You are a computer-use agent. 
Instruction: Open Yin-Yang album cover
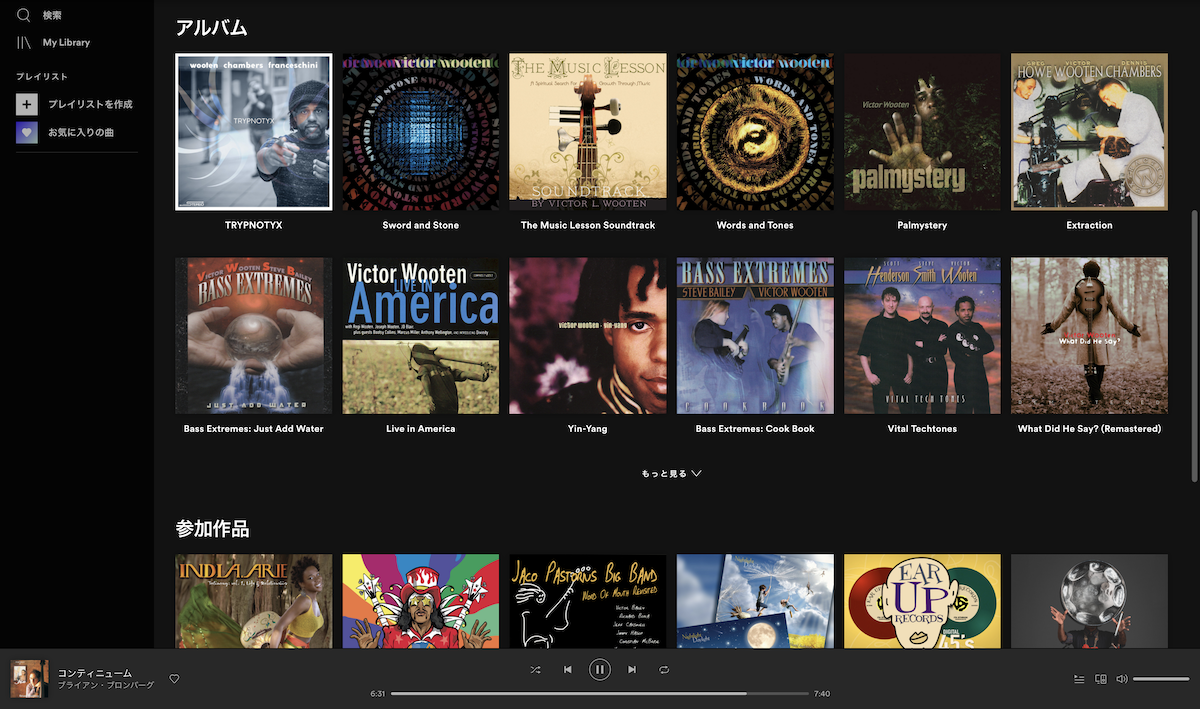[x=587, y=335]
